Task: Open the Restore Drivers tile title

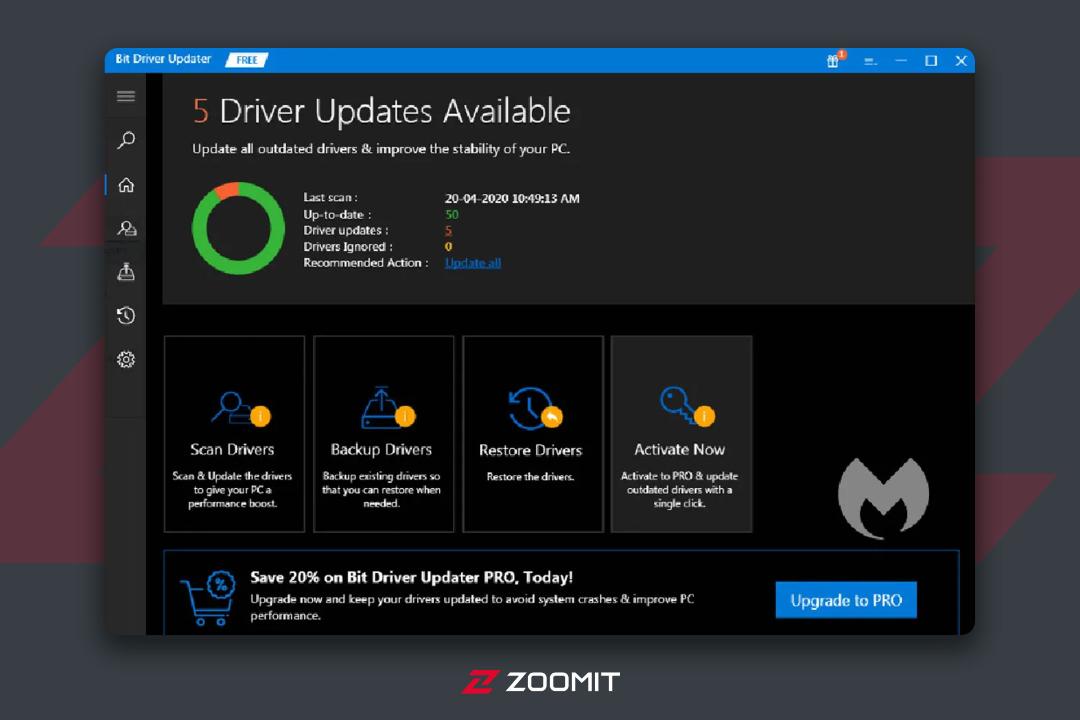Action: pyautogui.click(x=530, y=450)
